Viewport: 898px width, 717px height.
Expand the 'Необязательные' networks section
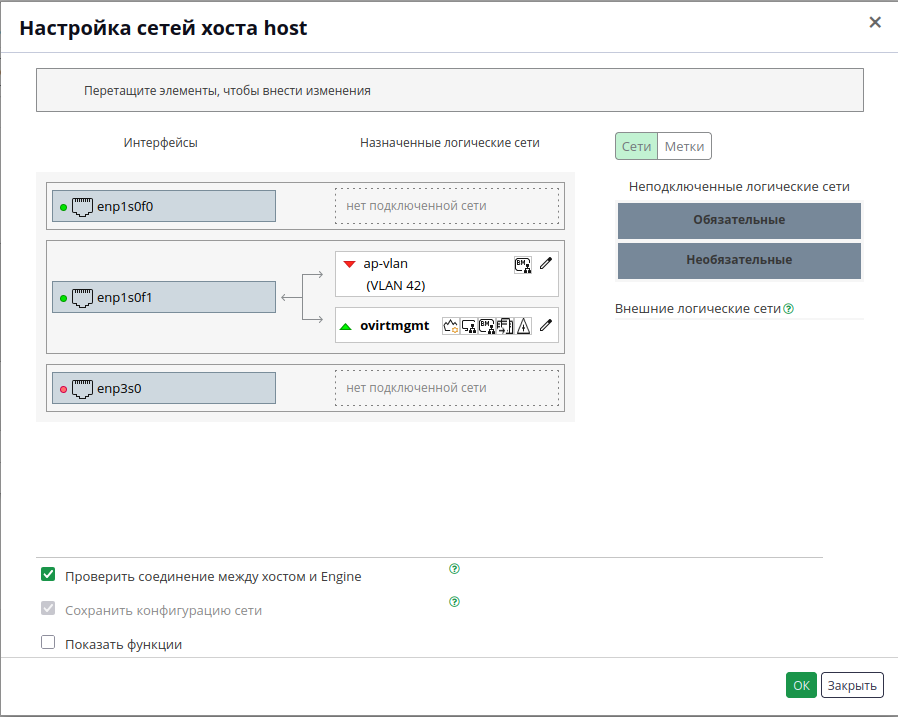point(739,261)
